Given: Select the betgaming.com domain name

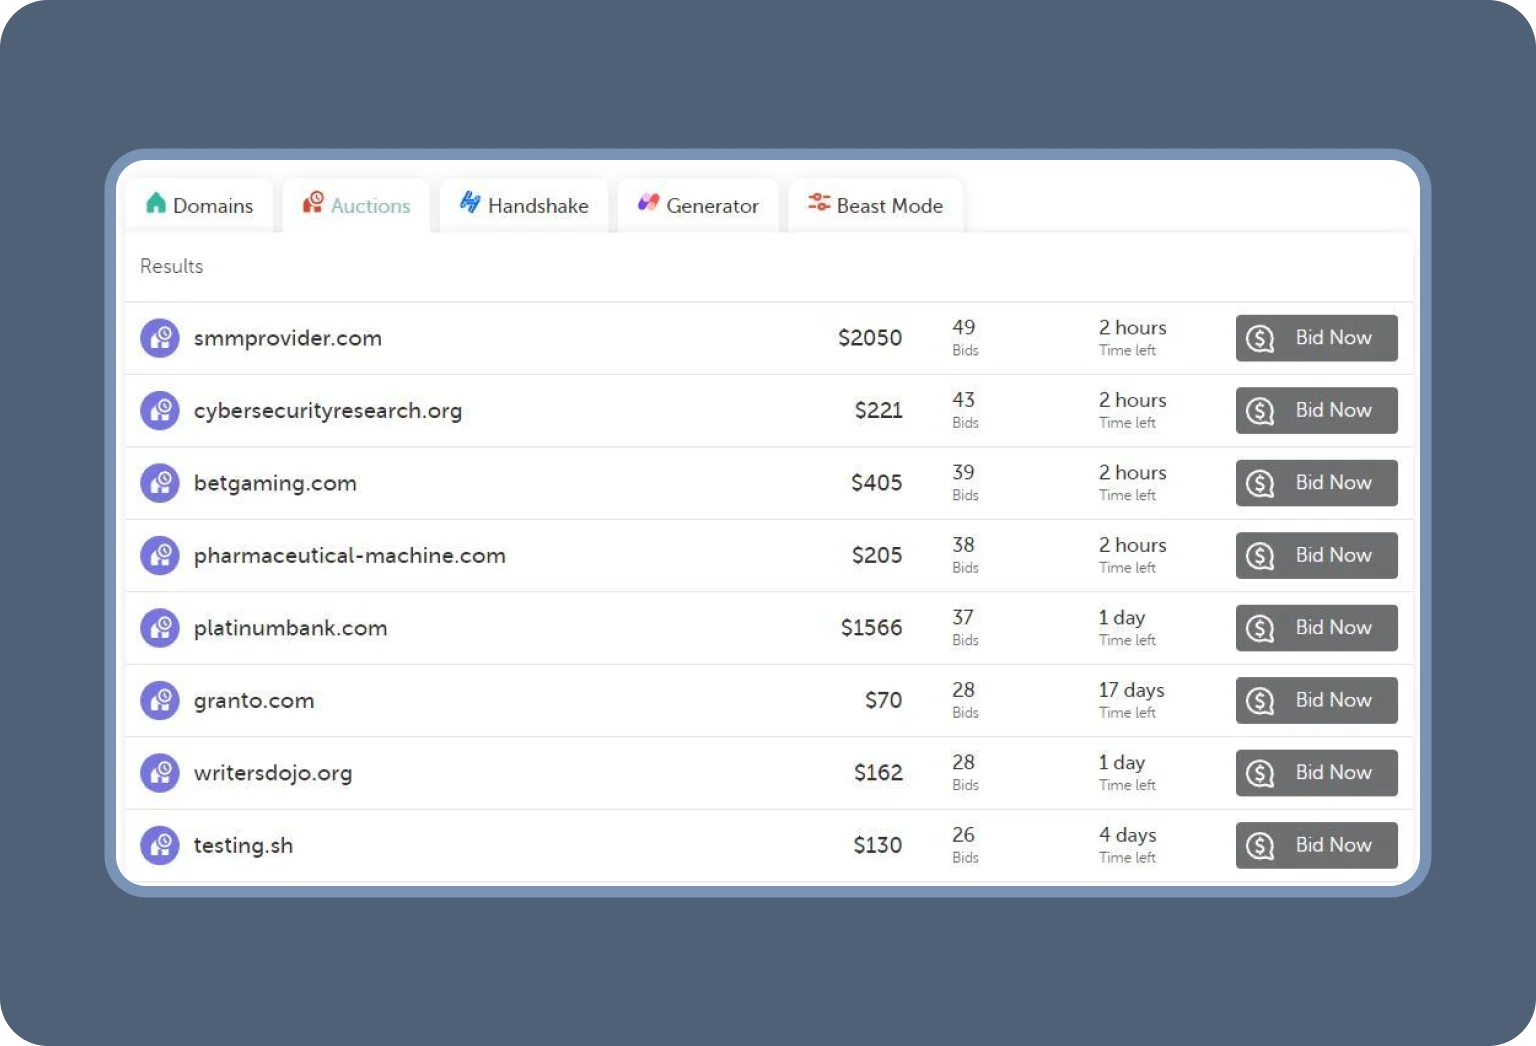Looking at the screenshot, I should tap(275, 483).
